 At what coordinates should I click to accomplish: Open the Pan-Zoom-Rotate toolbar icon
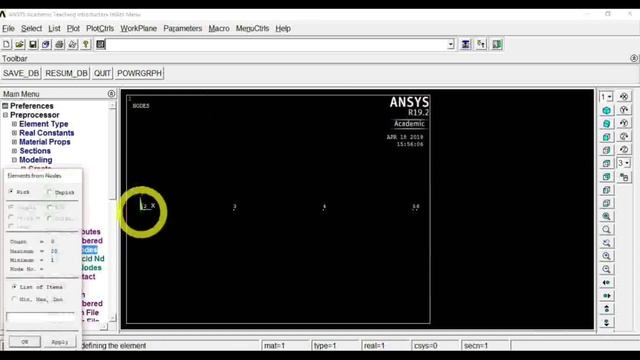click(46, 44)
